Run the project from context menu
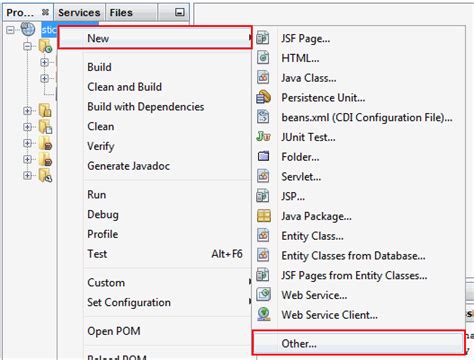Viewport: 474px width, 360px height. click(x=97, y=194)
